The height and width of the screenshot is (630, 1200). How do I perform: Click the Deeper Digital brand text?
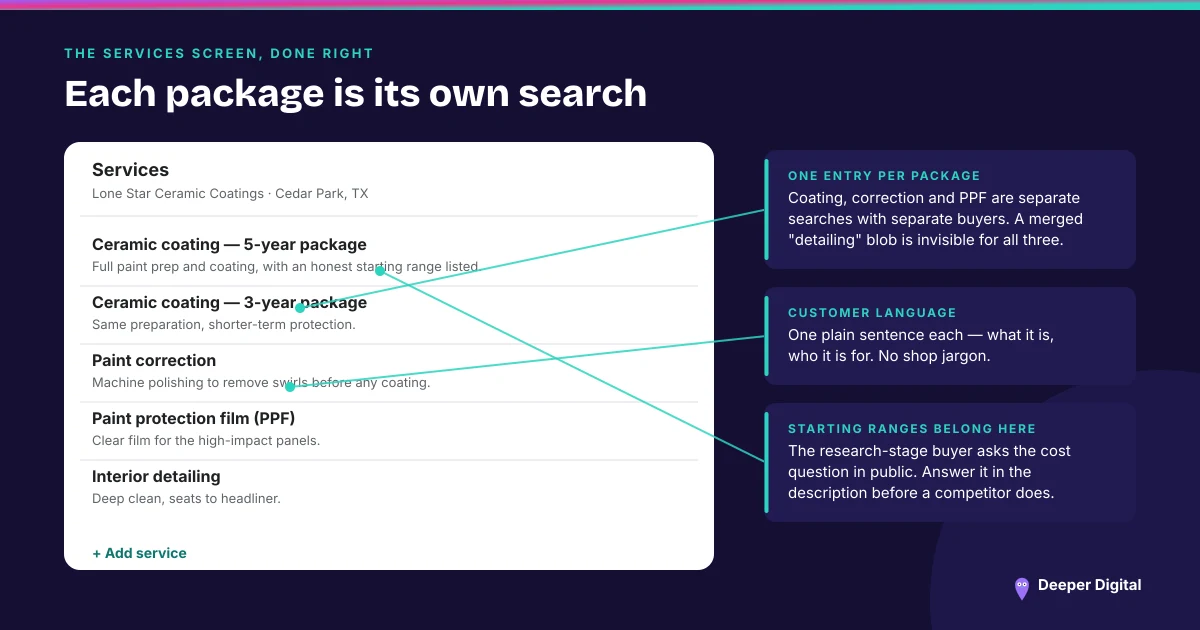click(1089, 585)
